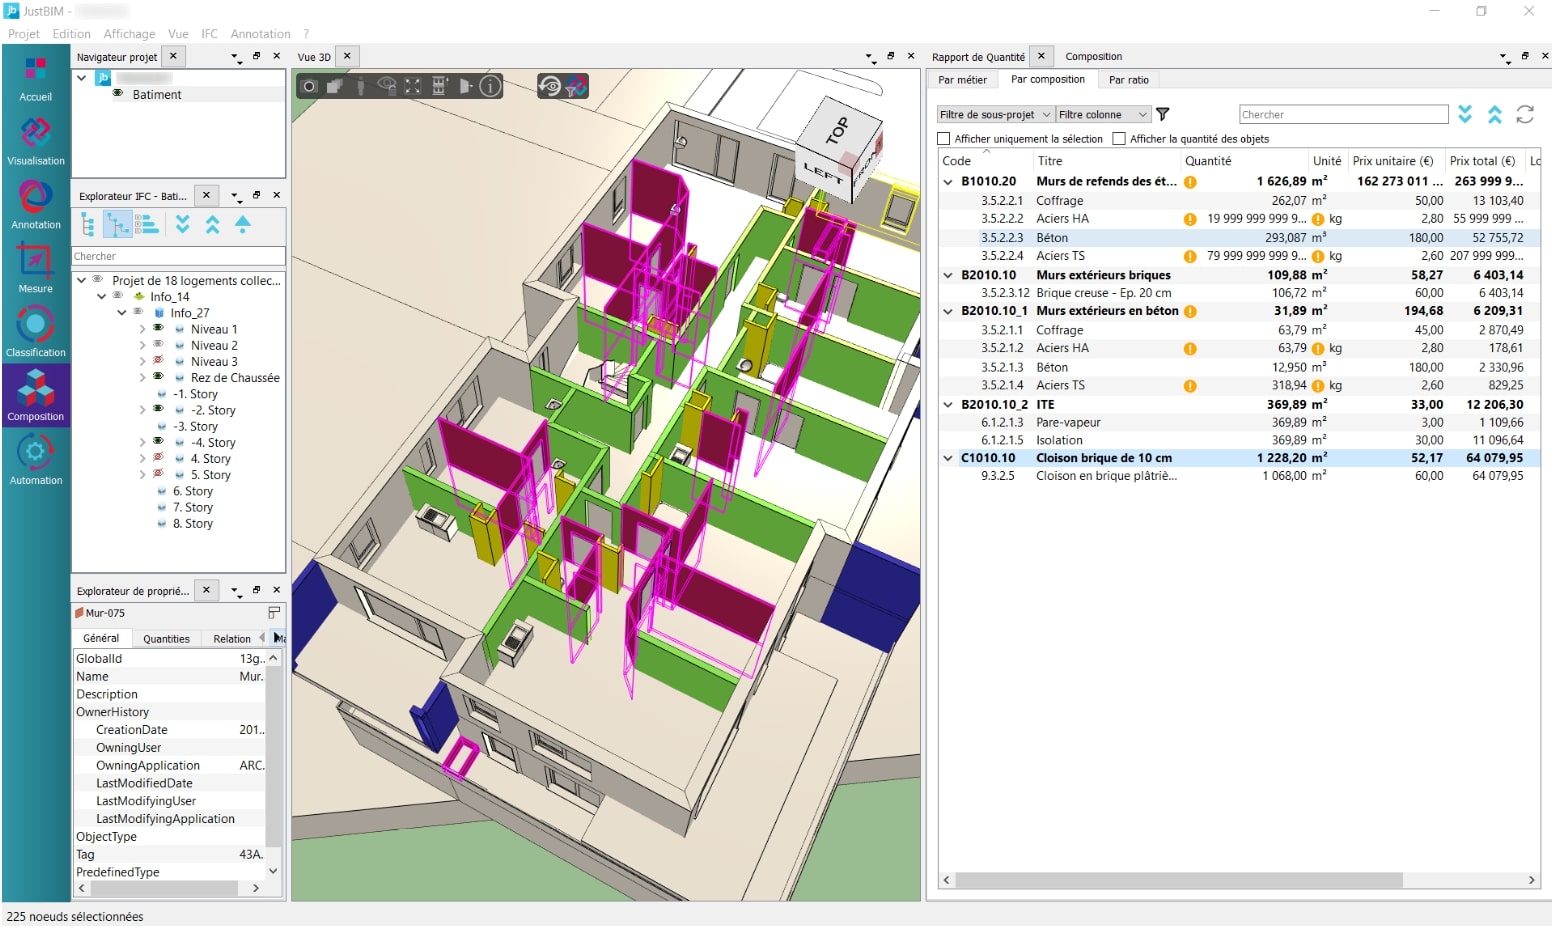Screen dimensions: 1552x926
Task: Enable 'Afficher uniquement la sélection' checkbox
Action: 943,139
